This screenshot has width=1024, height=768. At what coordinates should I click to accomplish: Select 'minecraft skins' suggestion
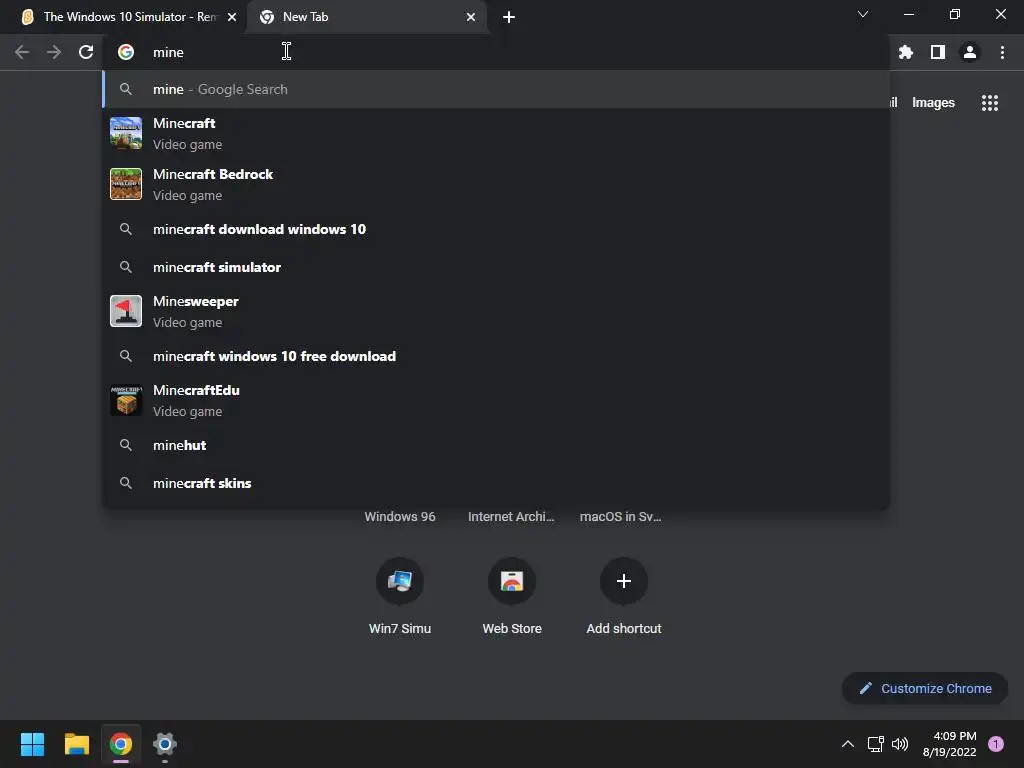click(496, 483)
